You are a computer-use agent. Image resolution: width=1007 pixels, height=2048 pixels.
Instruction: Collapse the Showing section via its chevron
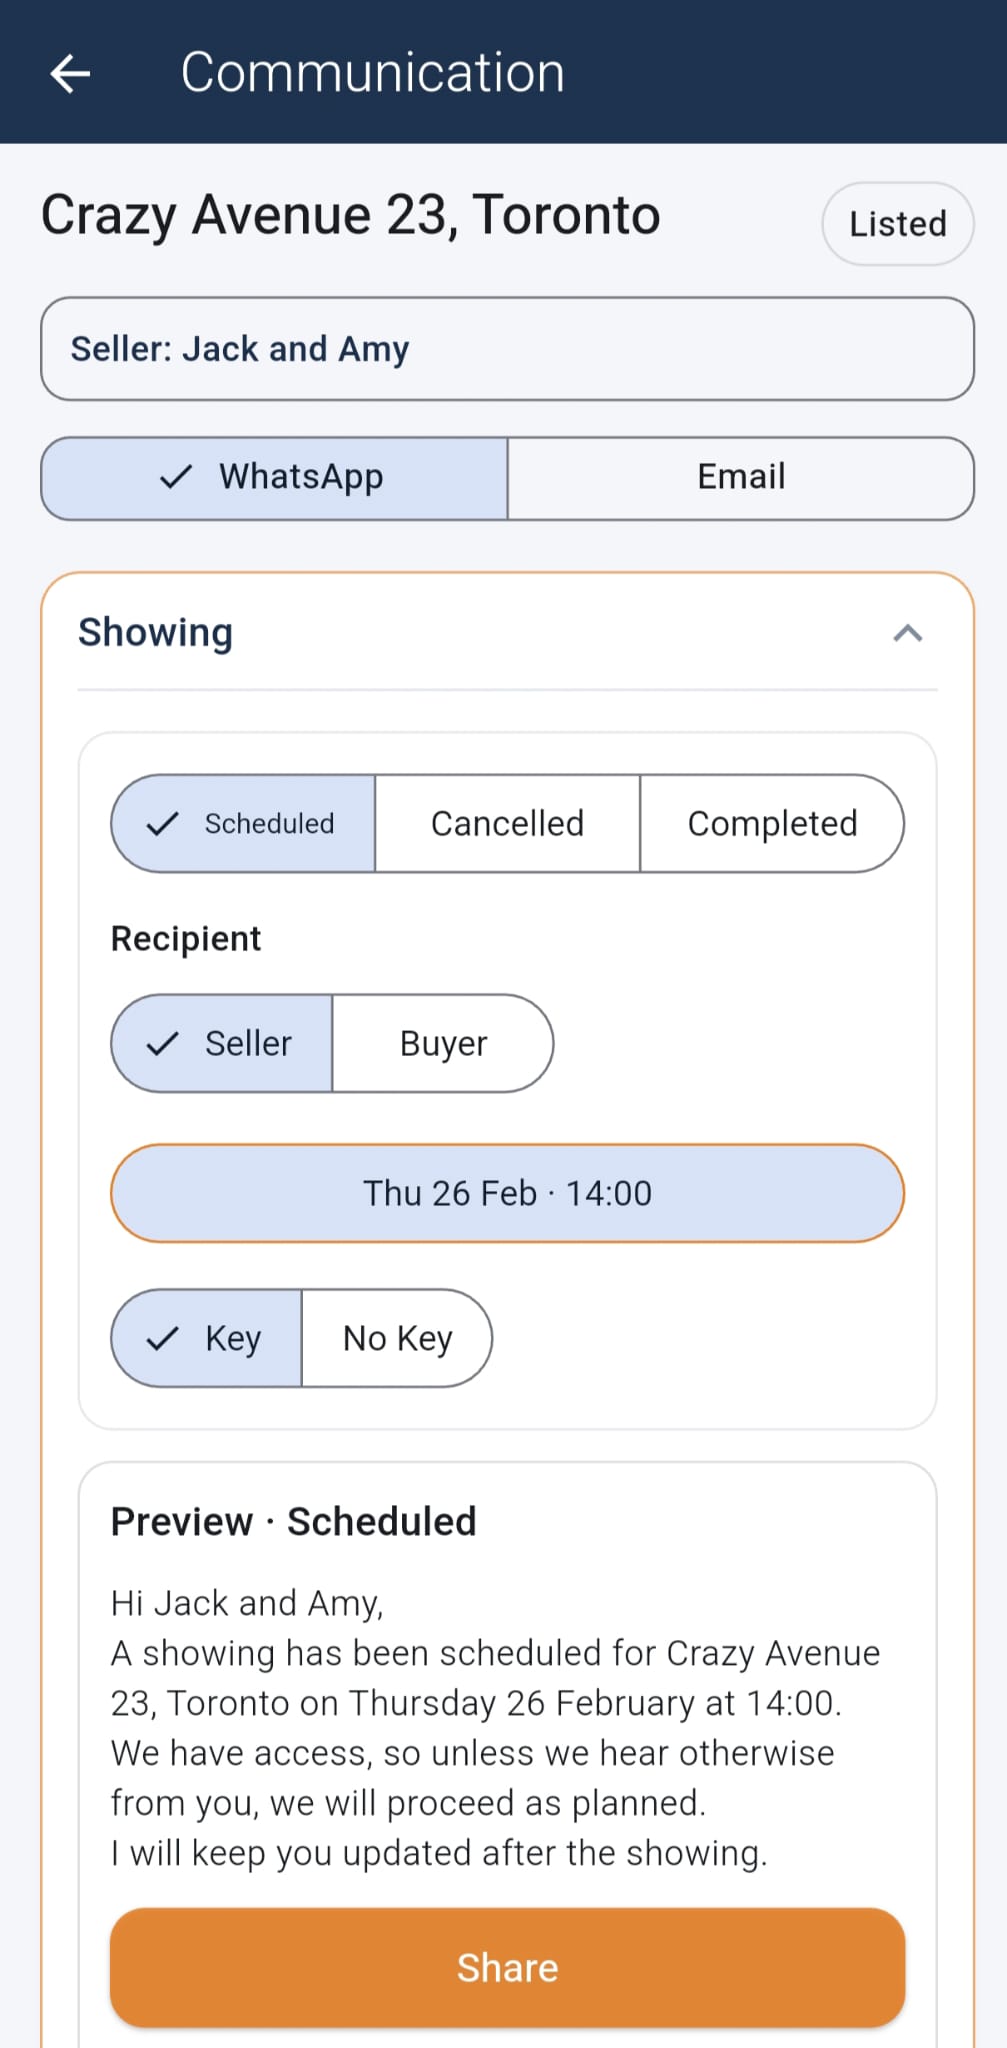(907, 632)
